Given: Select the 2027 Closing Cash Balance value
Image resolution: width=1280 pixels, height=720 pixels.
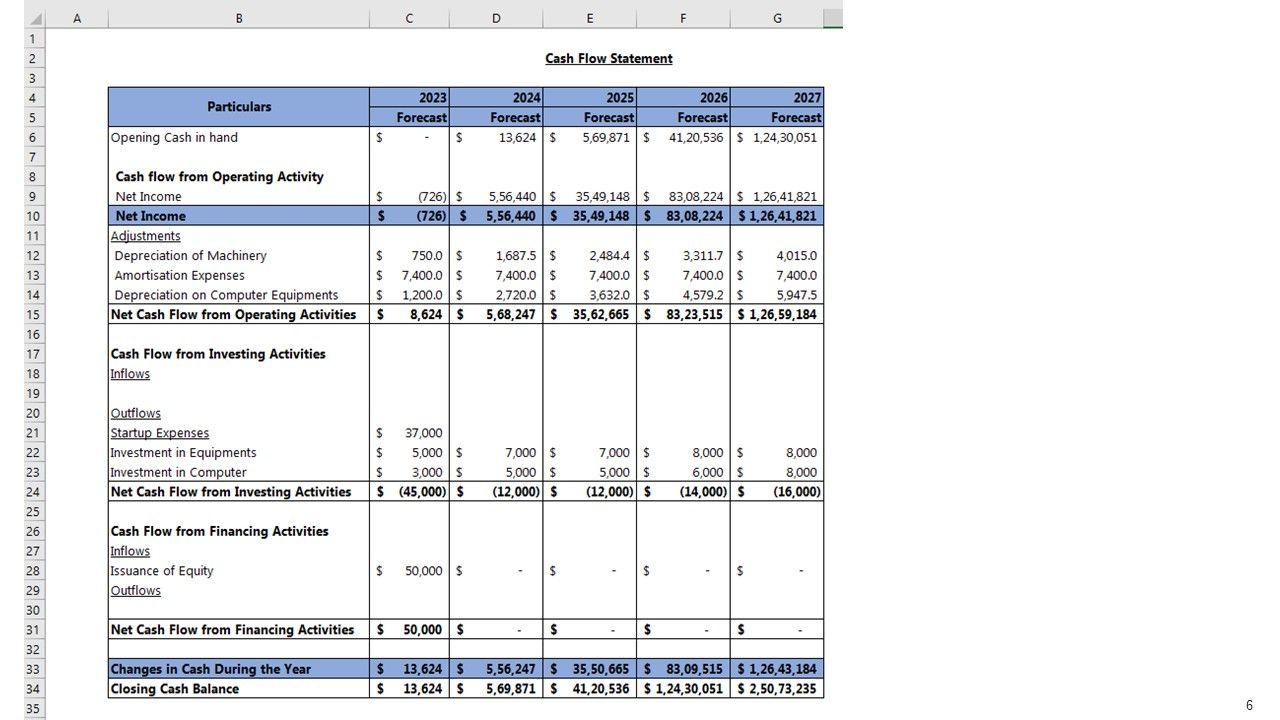Looking at the screenshot, I should pos(777,689).
